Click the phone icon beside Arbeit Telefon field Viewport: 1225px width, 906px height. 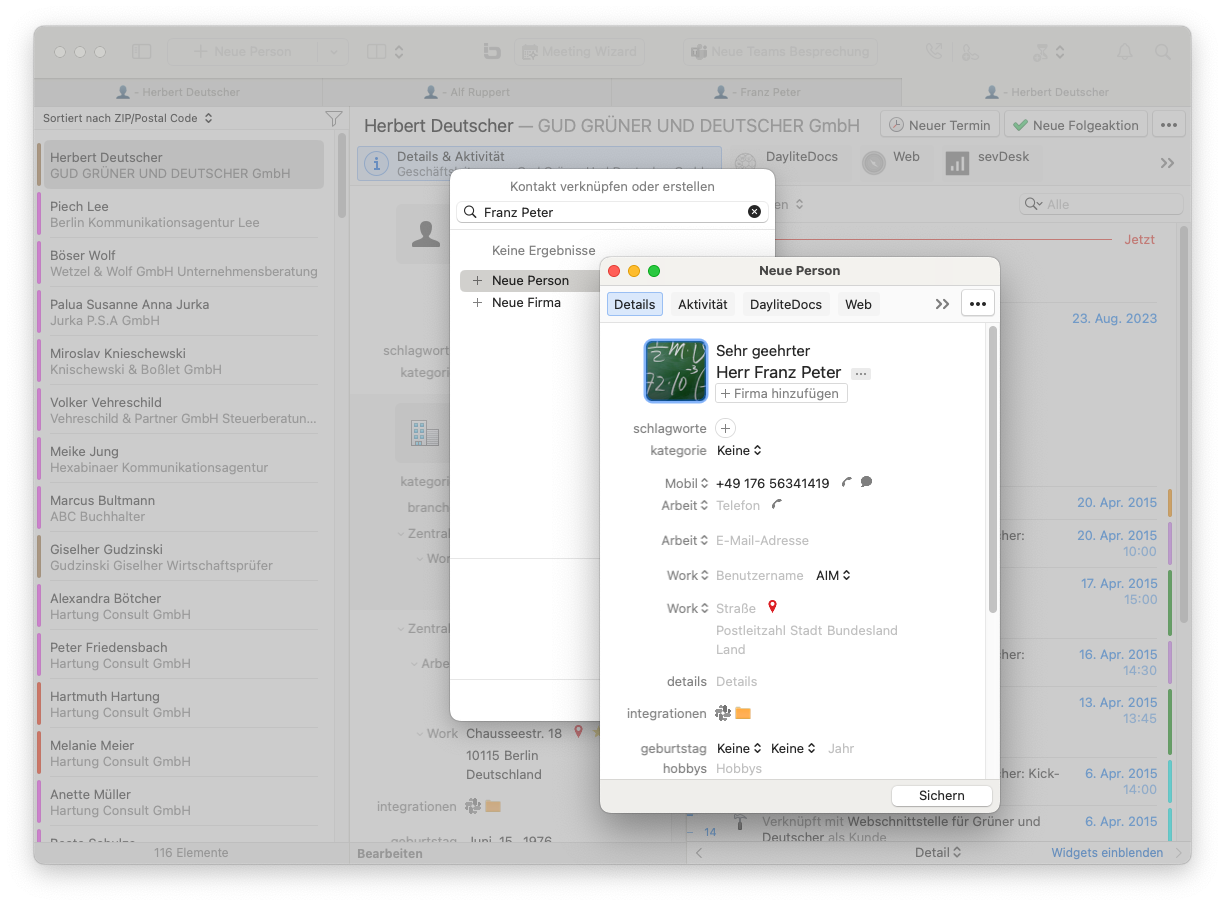(x=777, y=505)
